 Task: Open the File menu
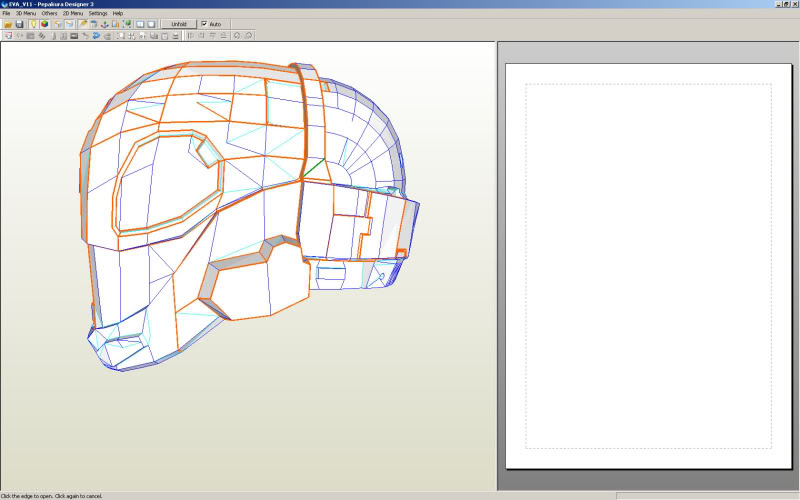[6, 13]
